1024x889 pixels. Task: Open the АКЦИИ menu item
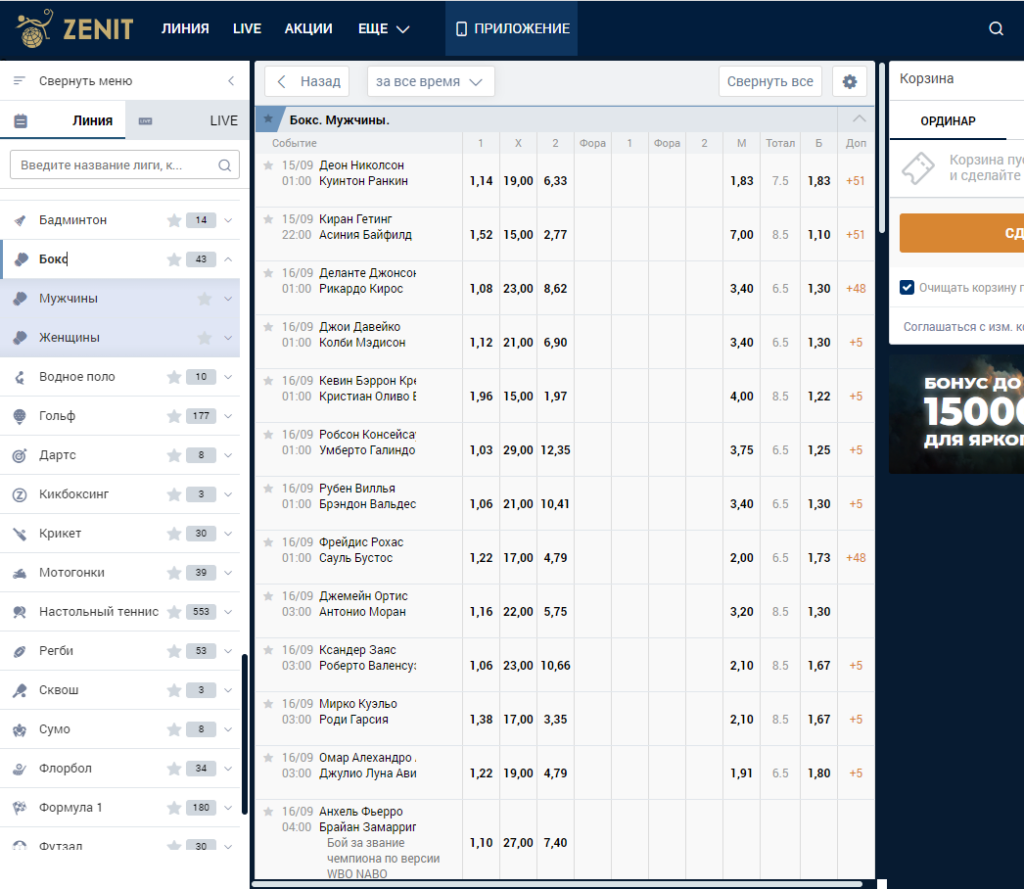(x=308, y=29)
